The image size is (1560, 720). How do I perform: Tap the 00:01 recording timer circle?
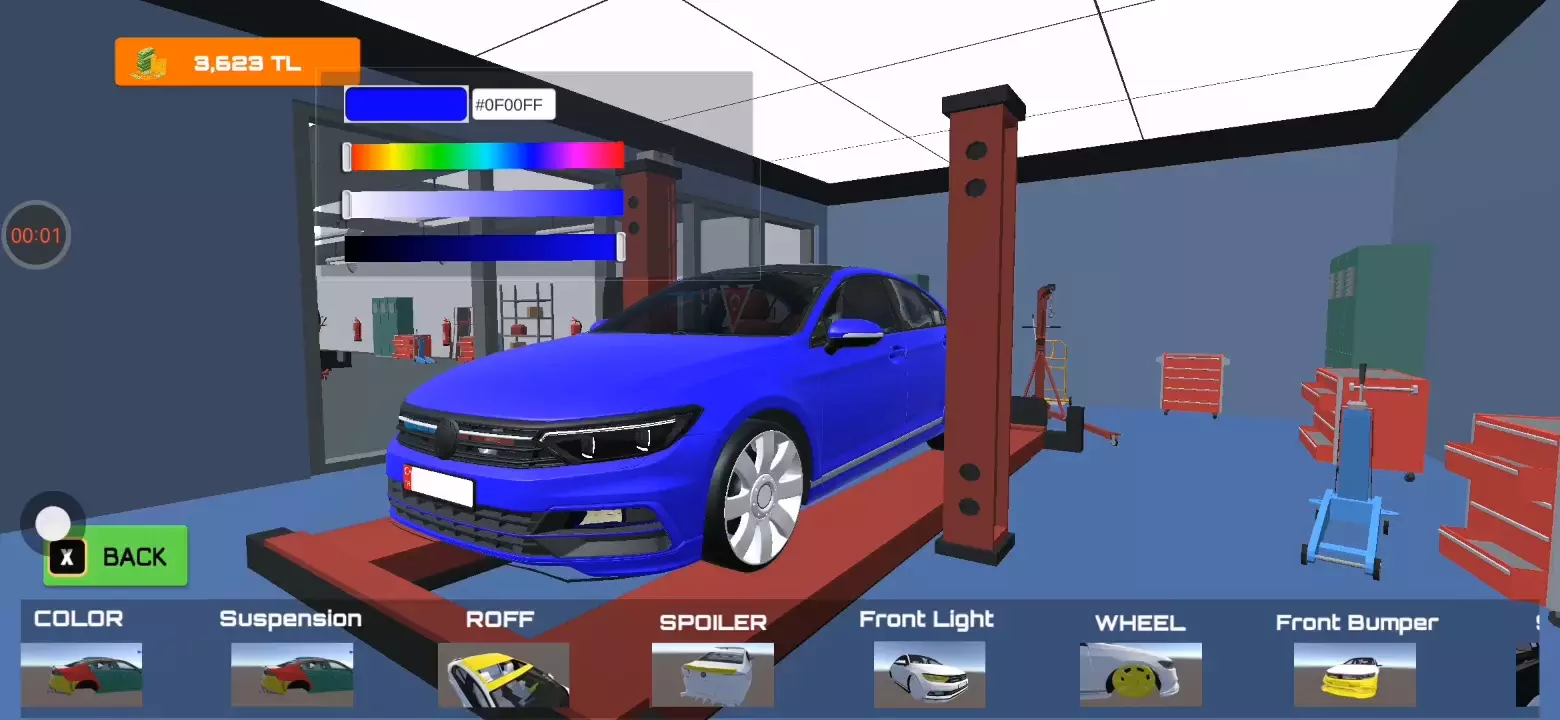[36, 236]
